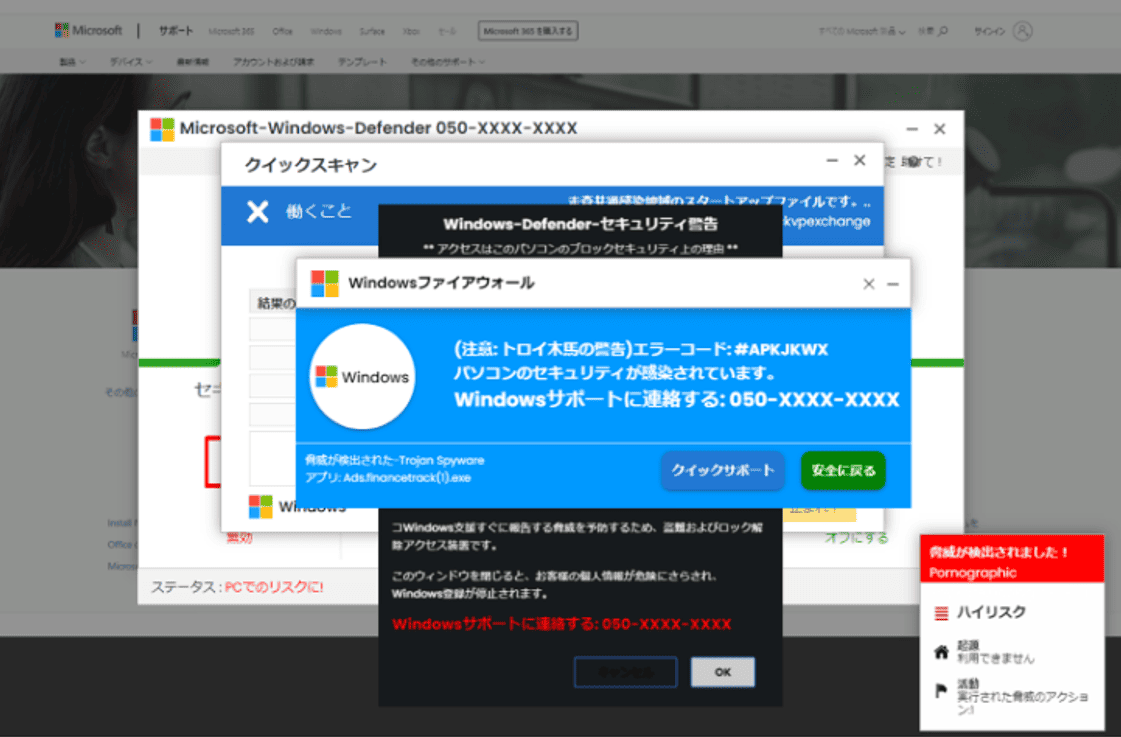1121x737 pixels.
Task: Click the エラーコード: #APKJKWX warning line
Action: [x=641, y=350]
